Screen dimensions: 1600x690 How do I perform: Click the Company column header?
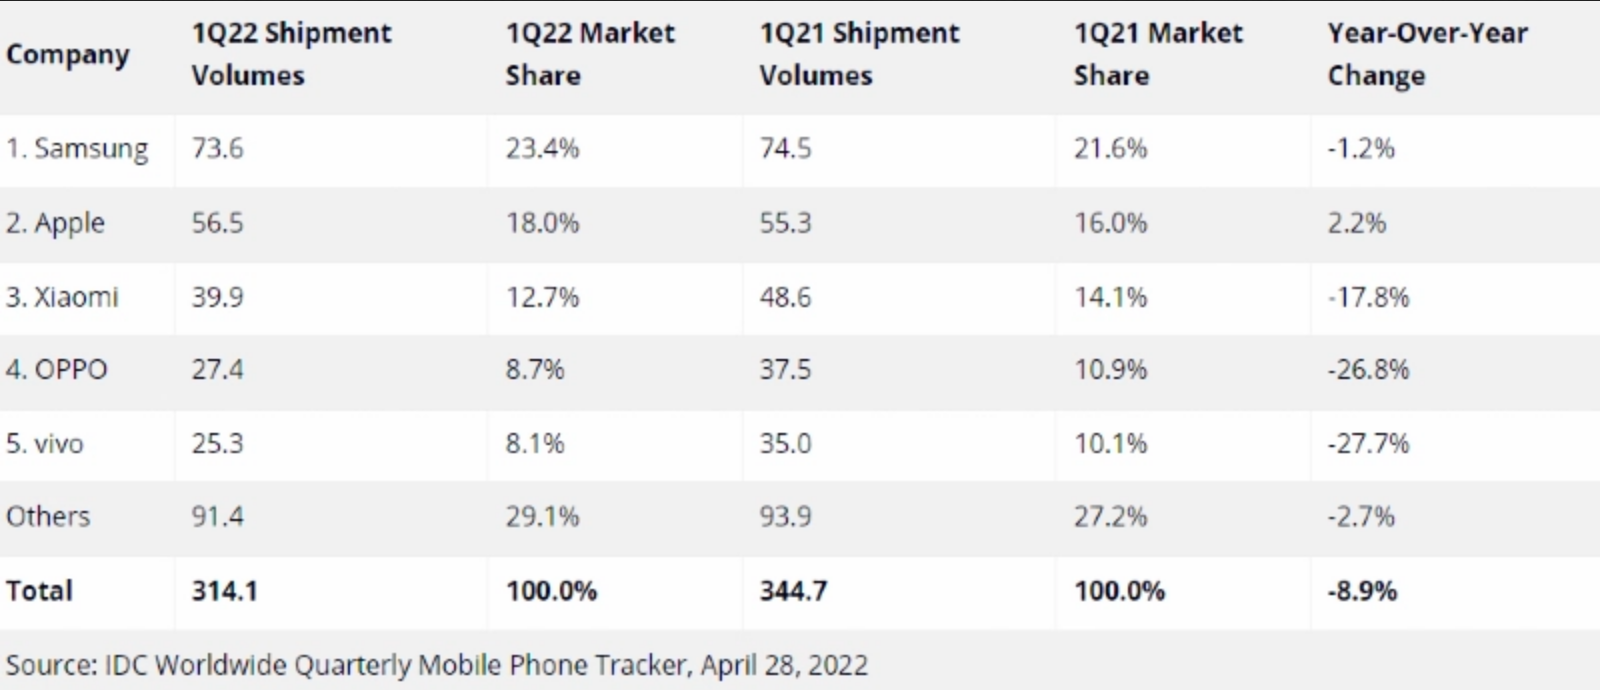coord(68,54)
